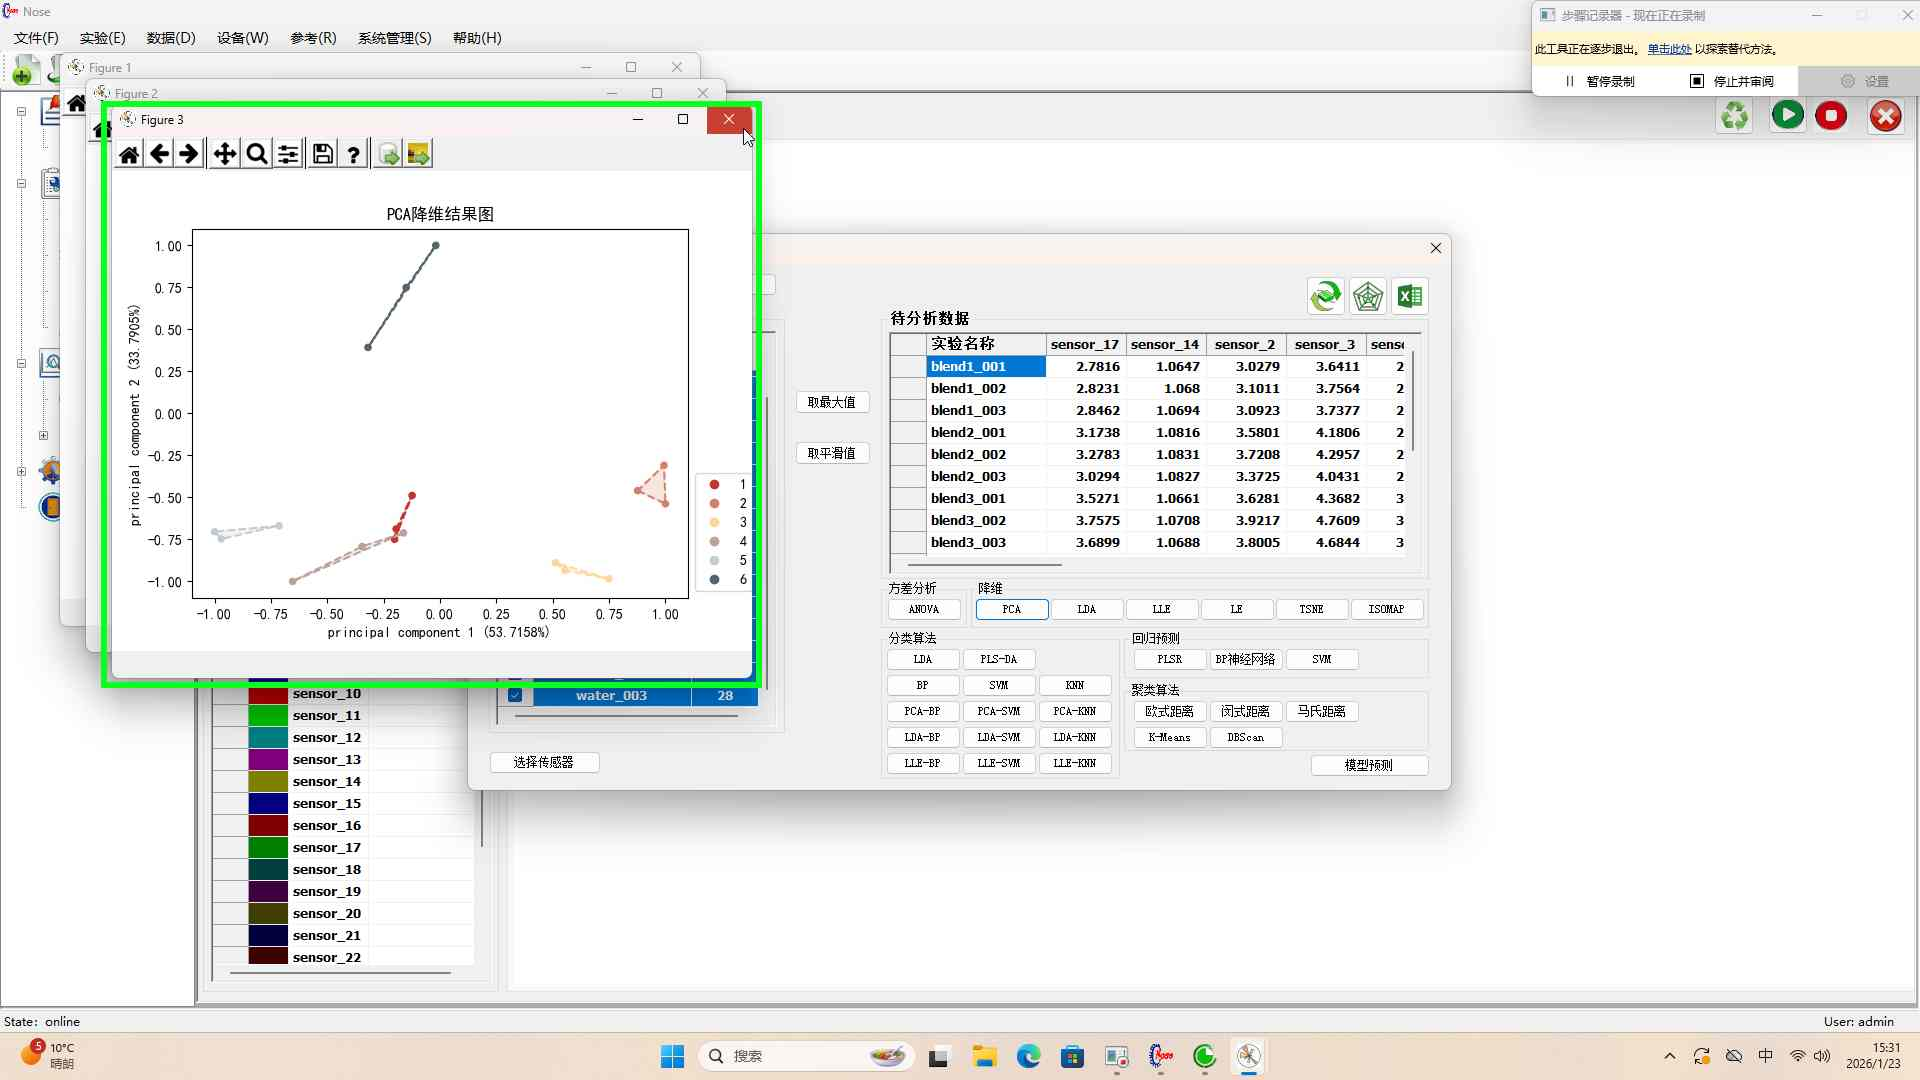Save the figure with floppy disk icon

tap(322, 154)
